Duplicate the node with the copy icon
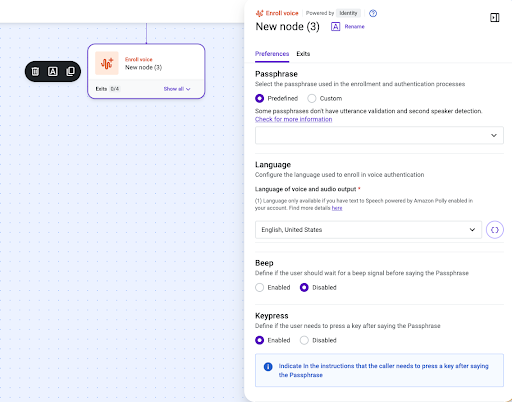Image resolution: width=512 pixels, height=402 pixels. 70,71
